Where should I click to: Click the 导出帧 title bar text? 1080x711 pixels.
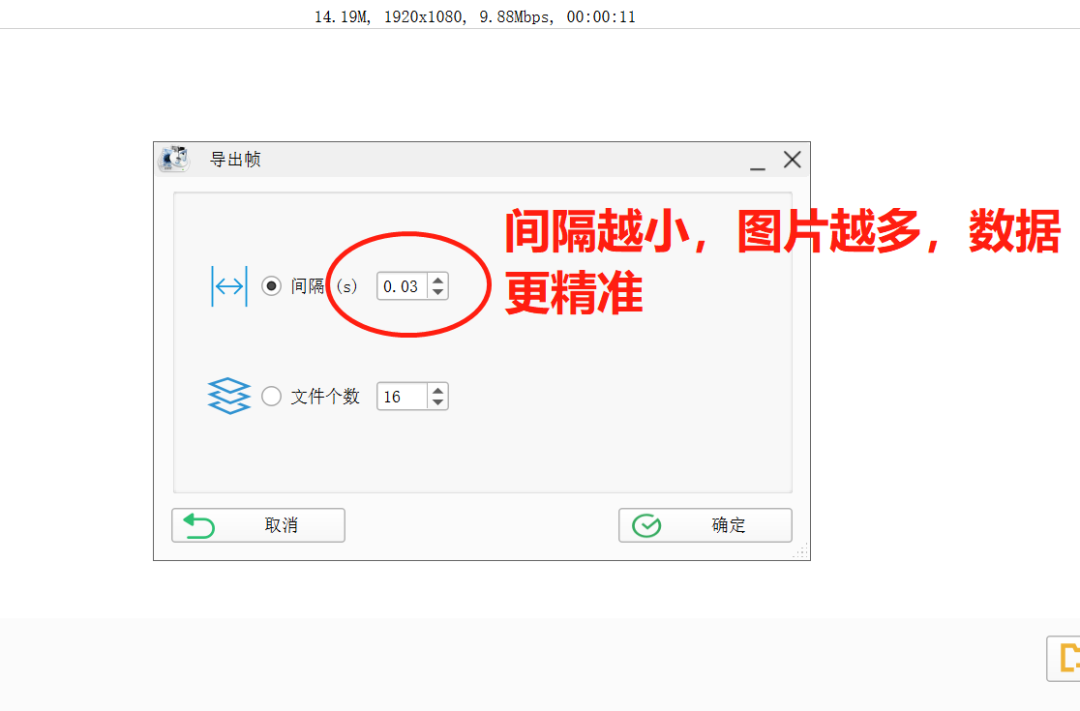236,160
